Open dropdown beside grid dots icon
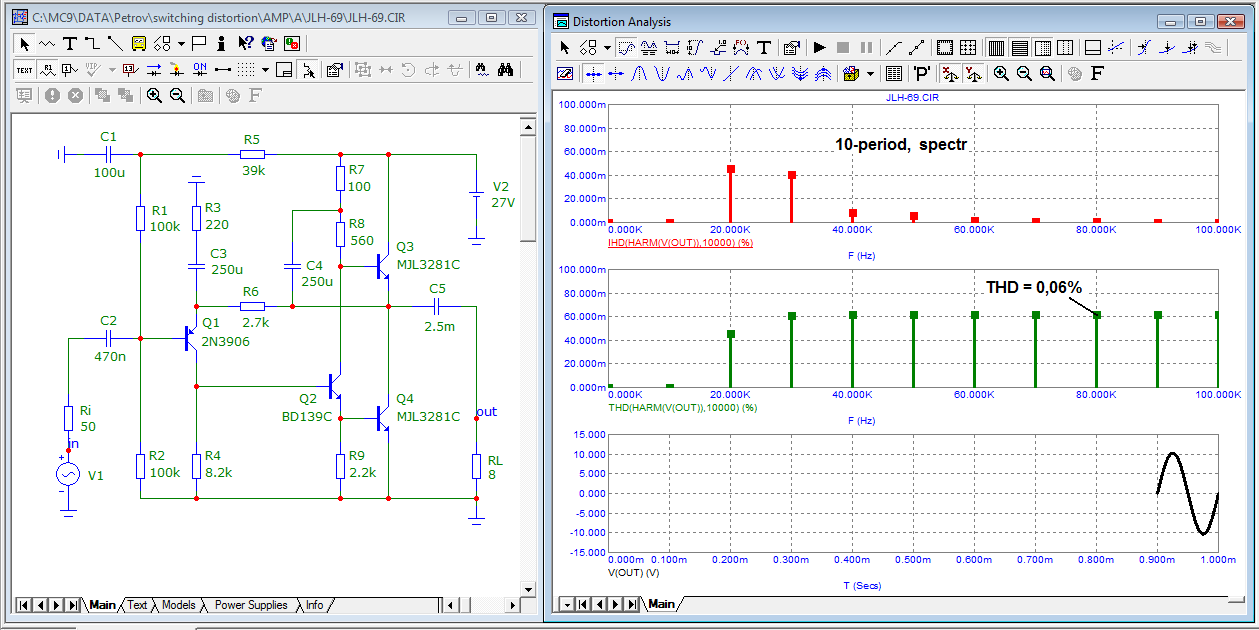 coord(265,70)
